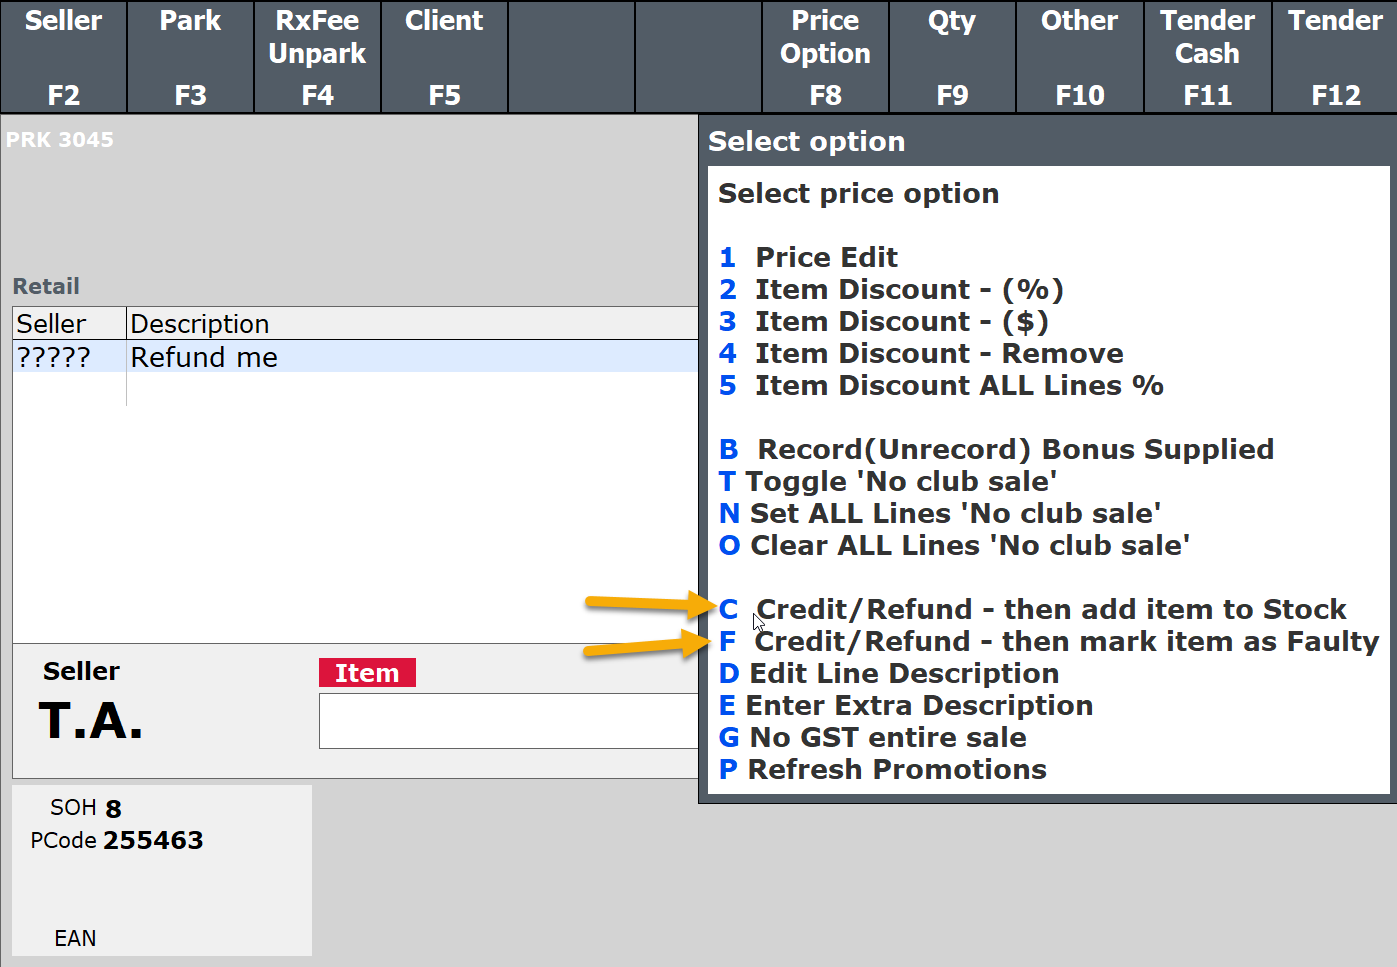Select Set ALL Lines 'No club sale'
This screenshot has width=1397, height=967.
pos(954,514)
